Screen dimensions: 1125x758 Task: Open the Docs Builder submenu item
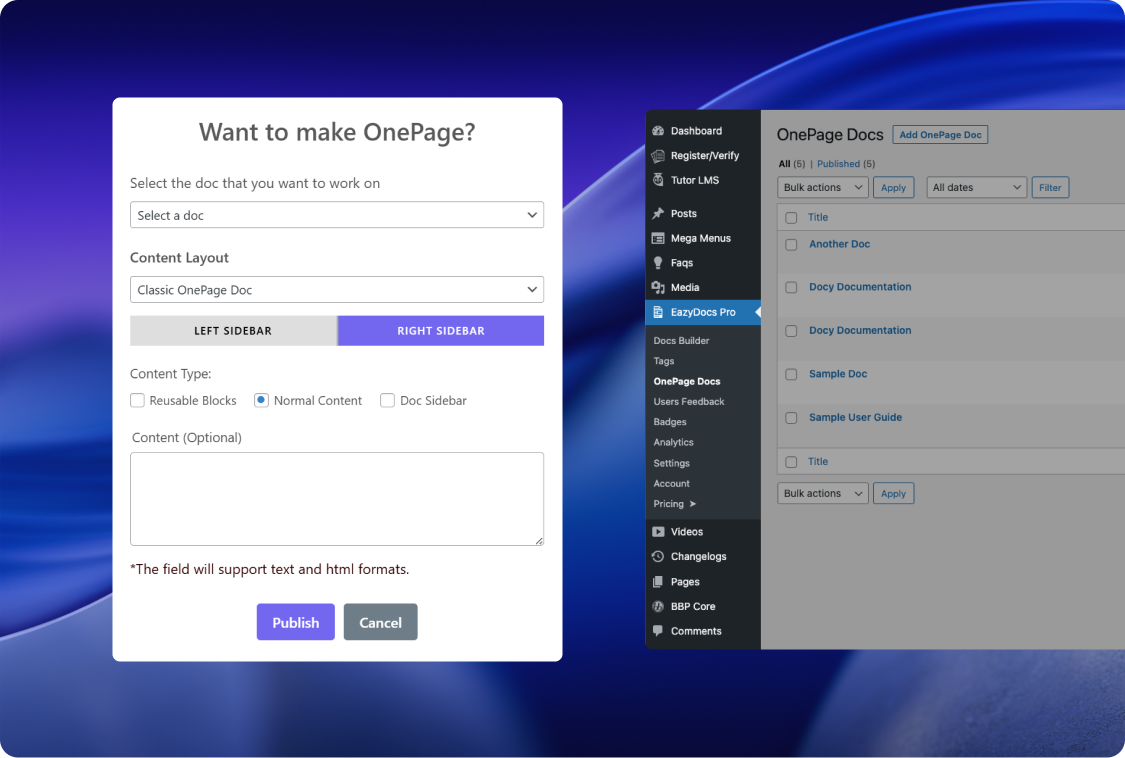tap(681, 341)
